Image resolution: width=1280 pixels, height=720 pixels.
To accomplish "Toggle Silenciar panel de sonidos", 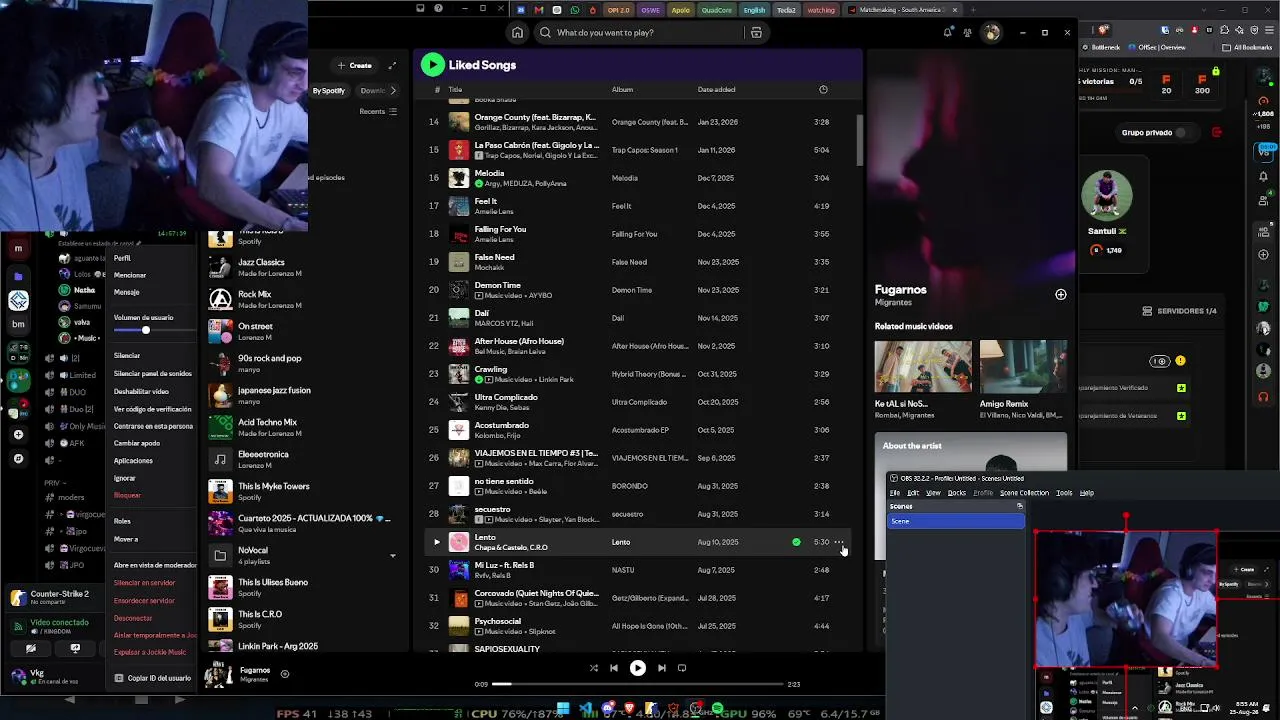I will click(x=153, y=373).
